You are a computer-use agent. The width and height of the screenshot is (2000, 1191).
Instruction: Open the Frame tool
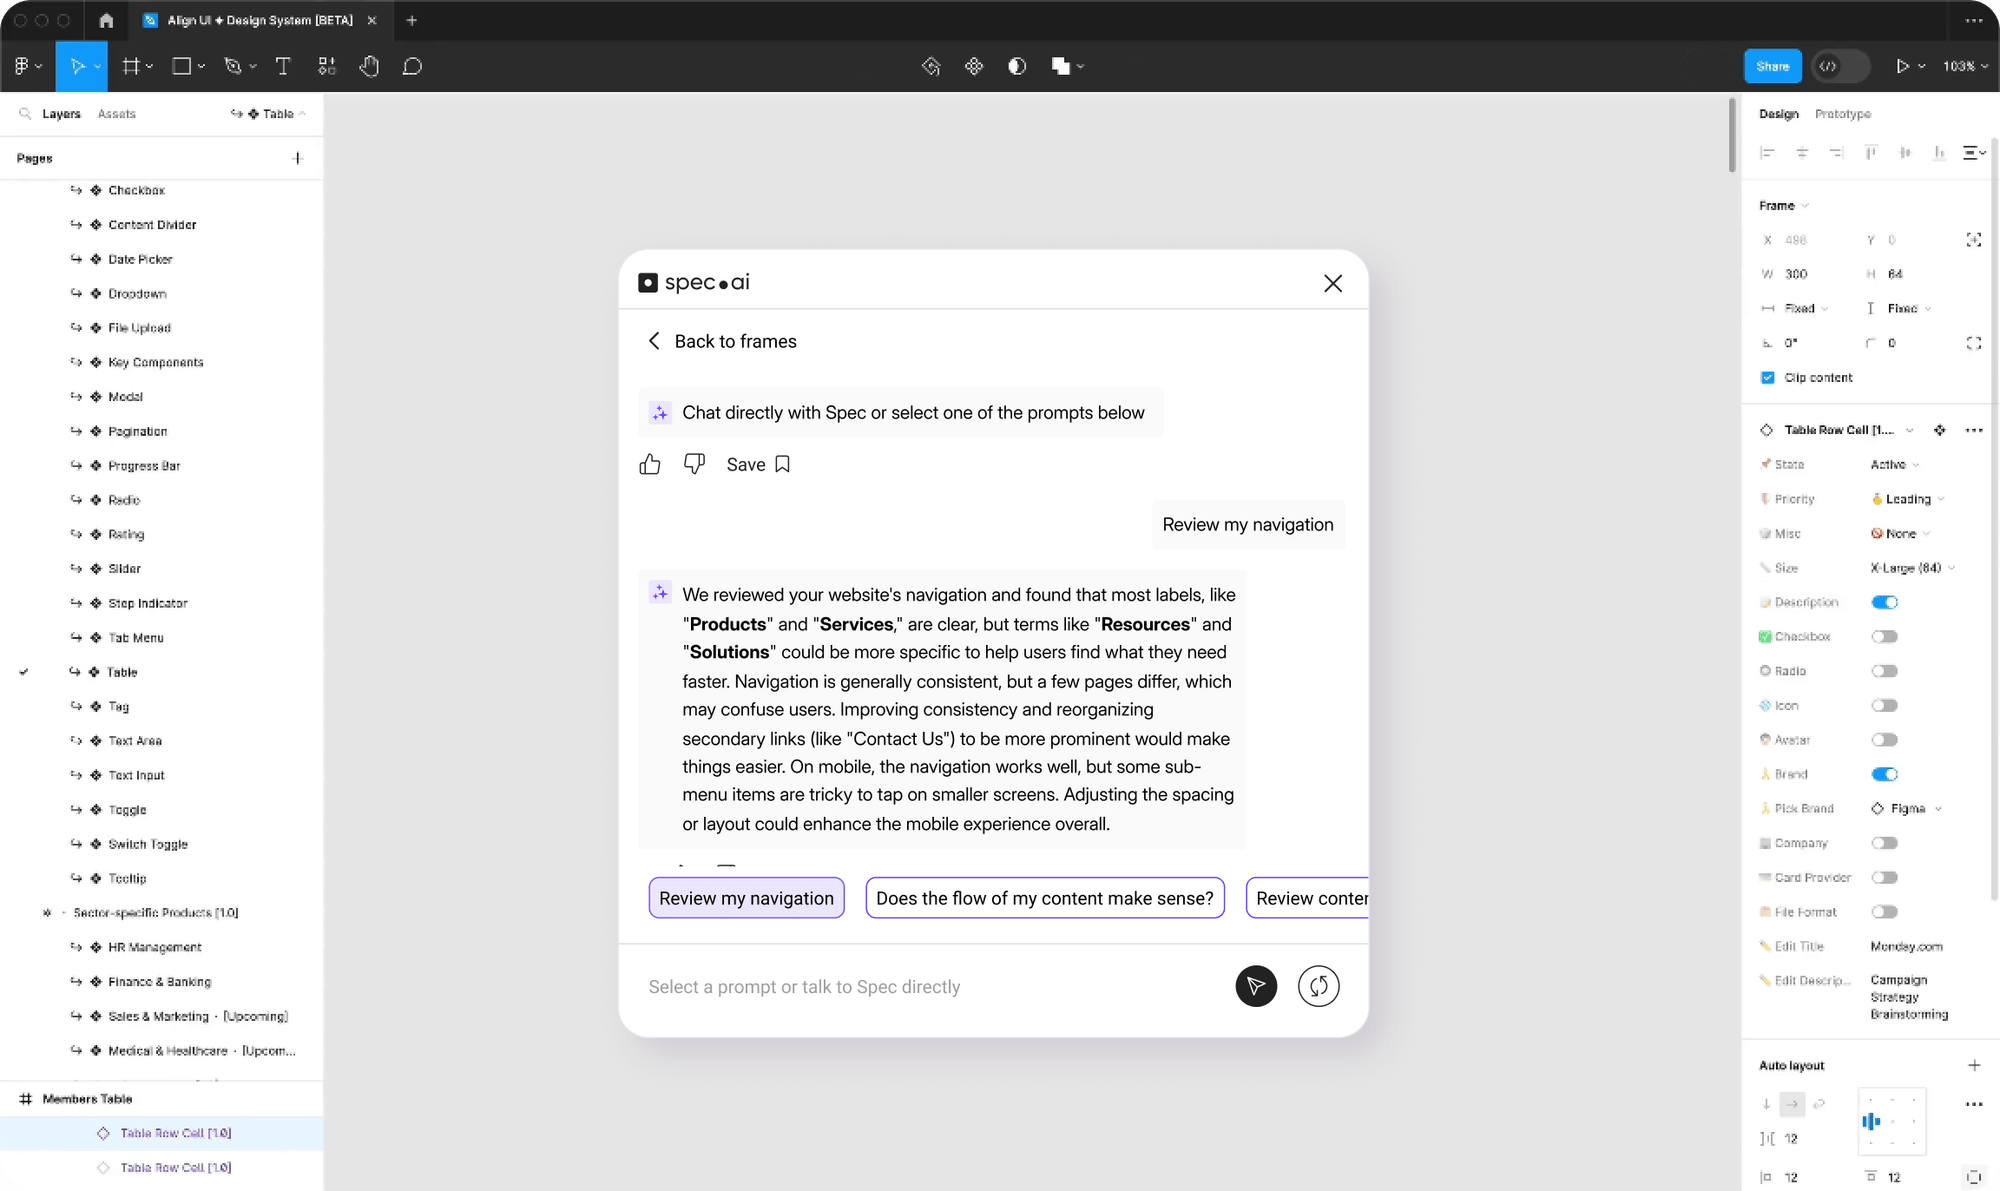(131, 66)
